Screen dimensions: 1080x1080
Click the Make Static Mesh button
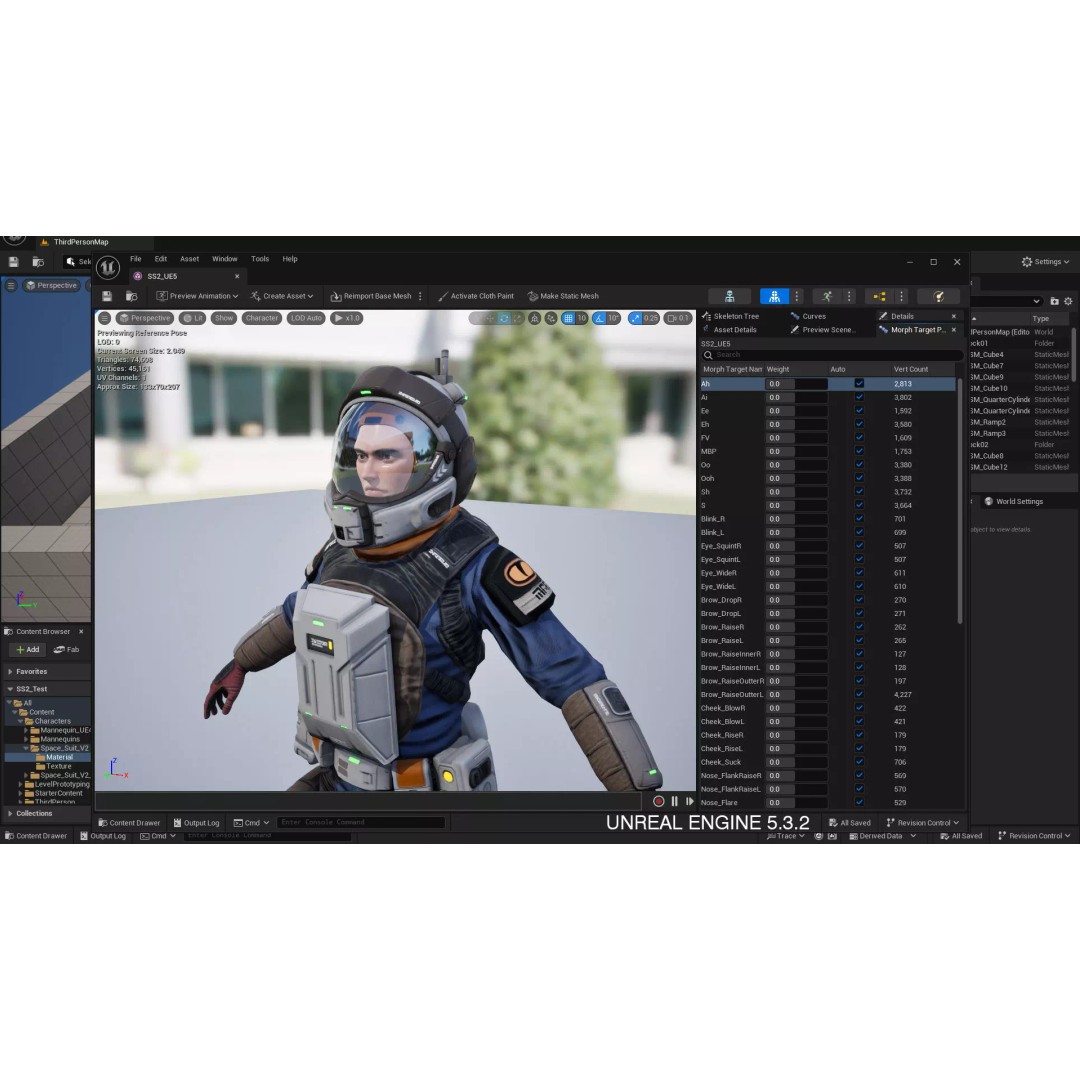point(563,296)
